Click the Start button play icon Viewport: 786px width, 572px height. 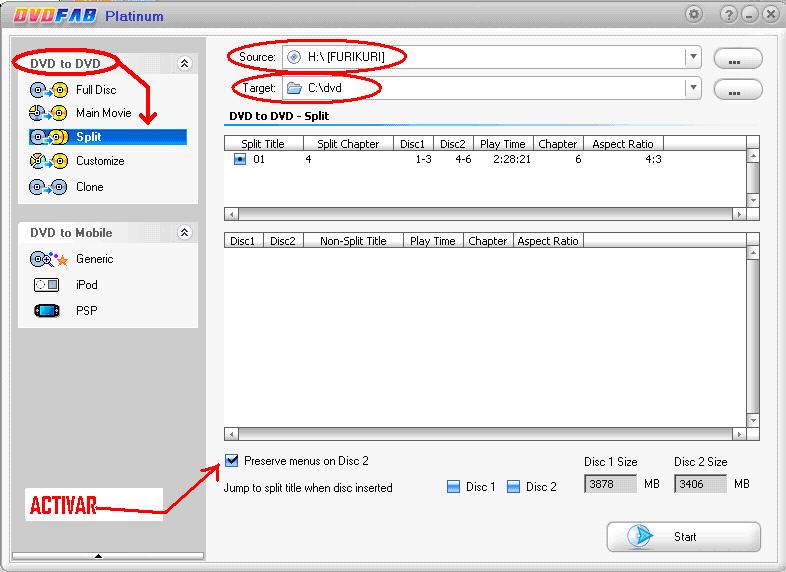[x=640, y=536]
